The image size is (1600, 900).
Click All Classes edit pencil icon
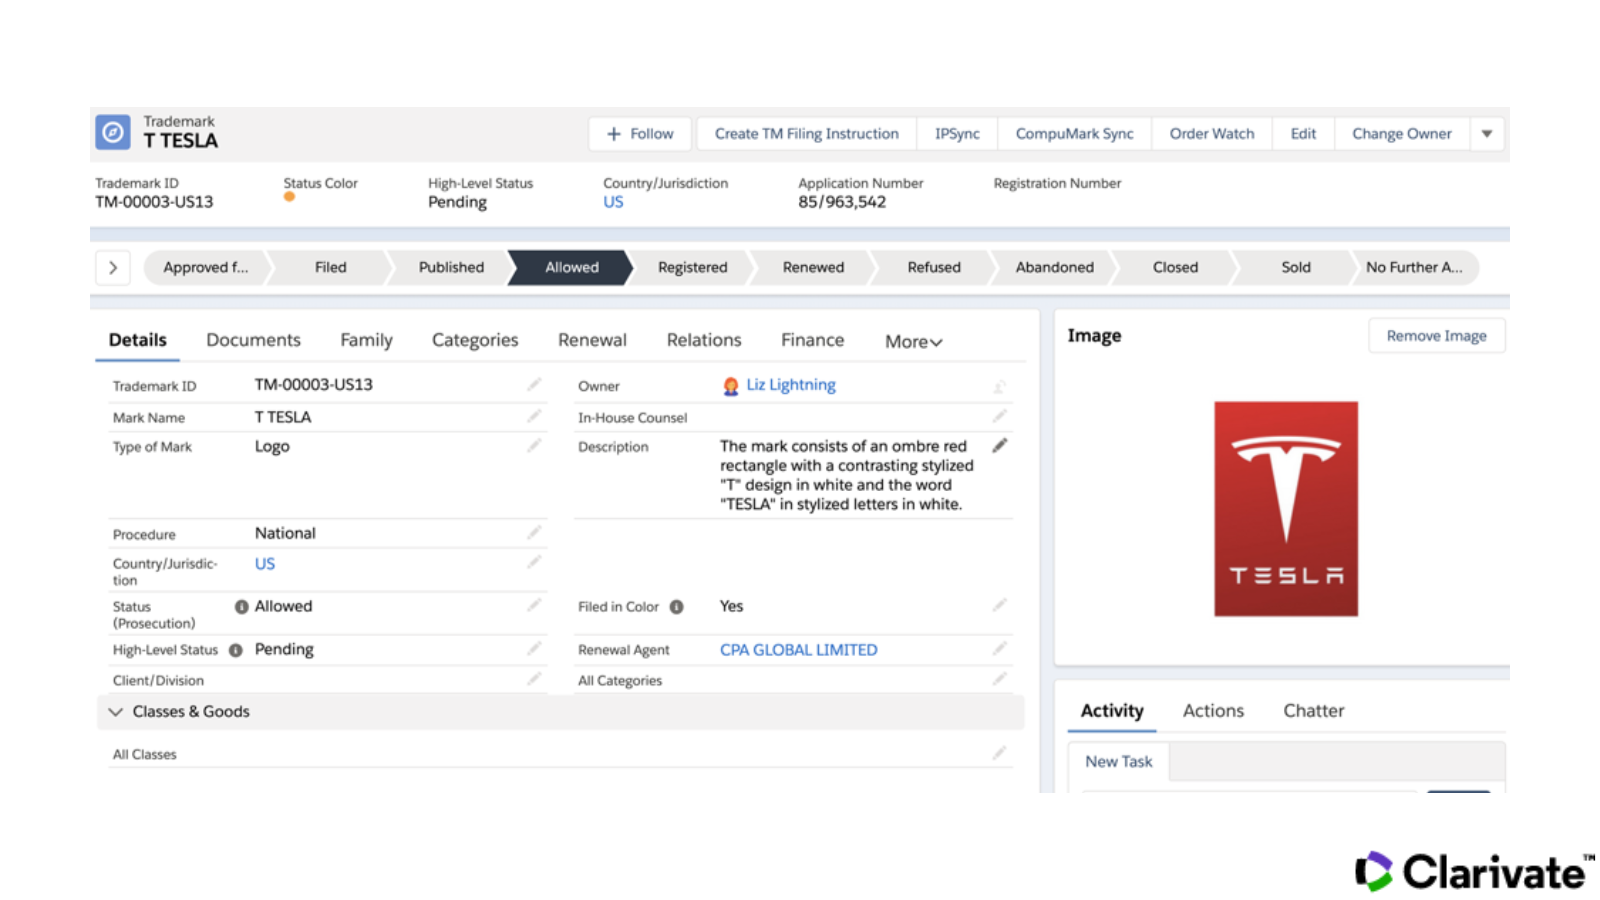click(x=999, y=753)
